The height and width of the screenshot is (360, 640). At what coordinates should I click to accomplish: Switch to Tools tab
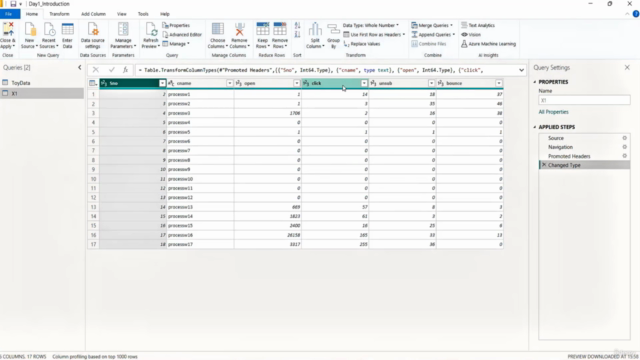(143, 14)
